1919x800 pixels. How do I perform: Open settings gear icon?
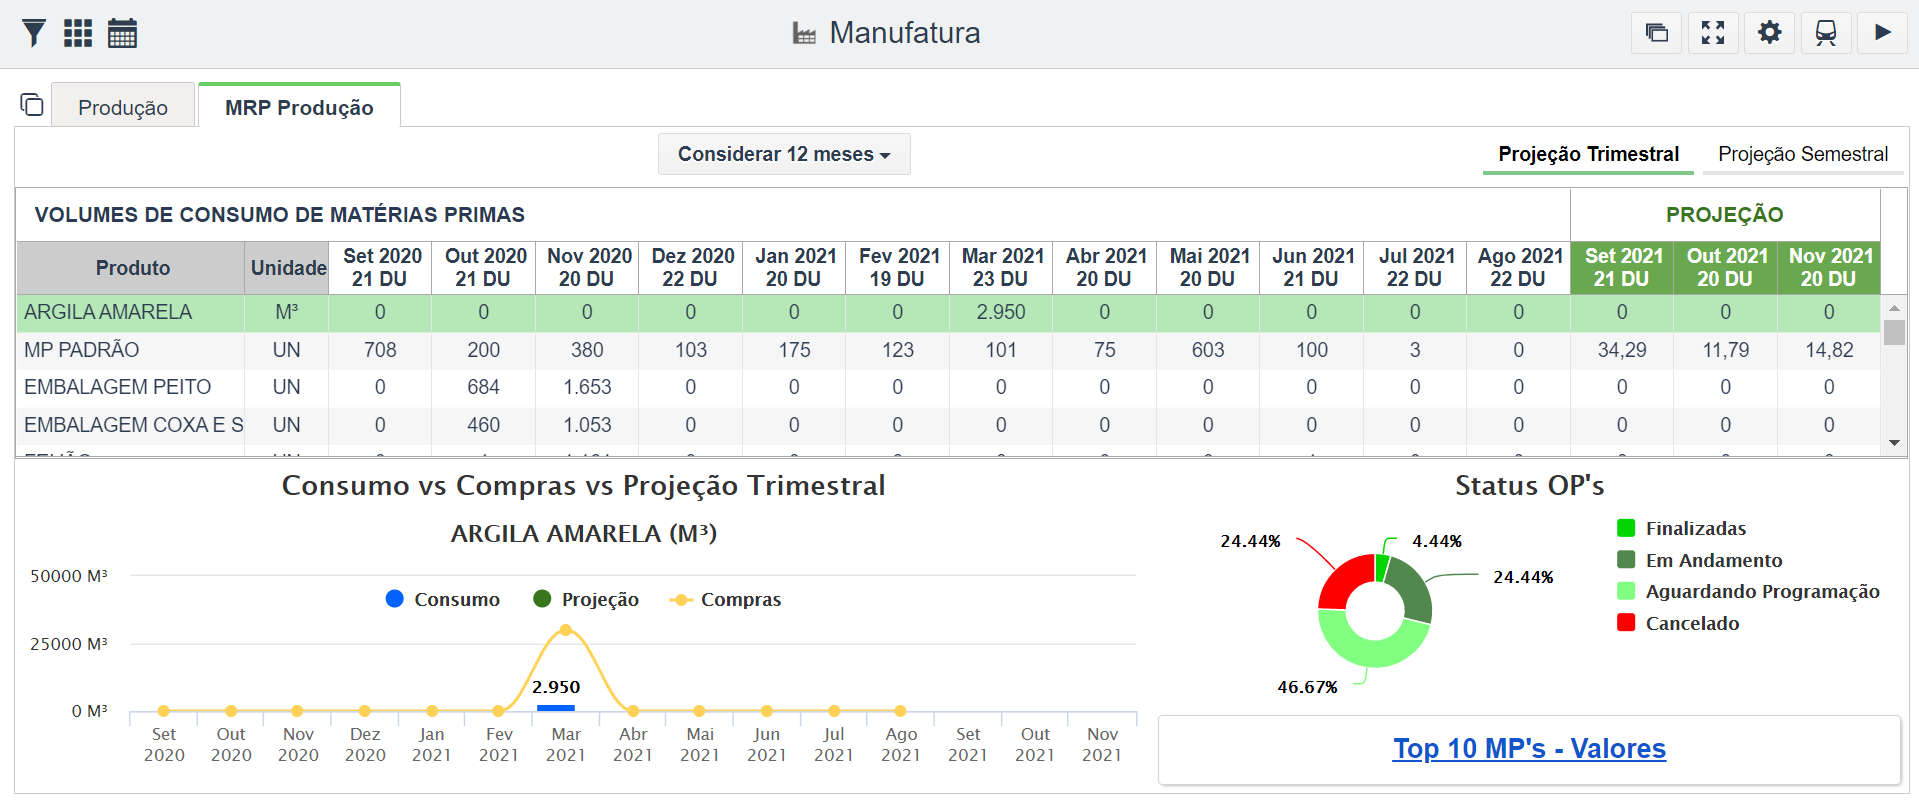pos(1769,33)
